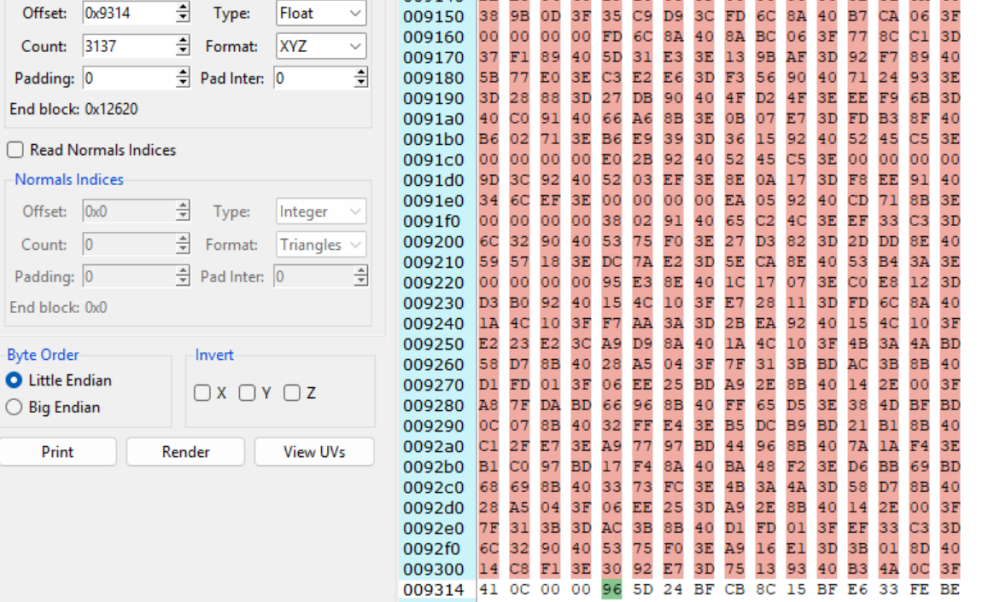Image resolution: width=1000 pixels, height=602 pixels.
Task: Check the Invert Z checkbox
Action: (x=291, y=393)
